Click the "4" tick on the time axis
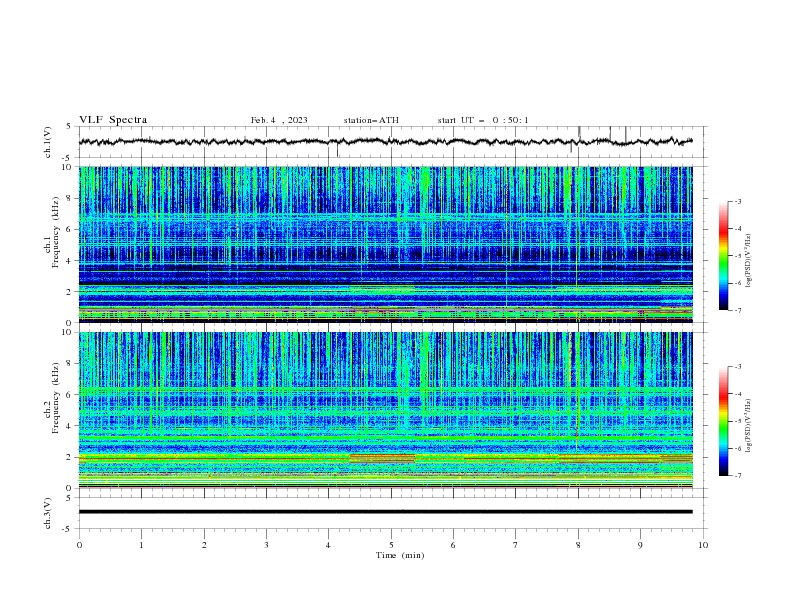 tap(328, 545)
